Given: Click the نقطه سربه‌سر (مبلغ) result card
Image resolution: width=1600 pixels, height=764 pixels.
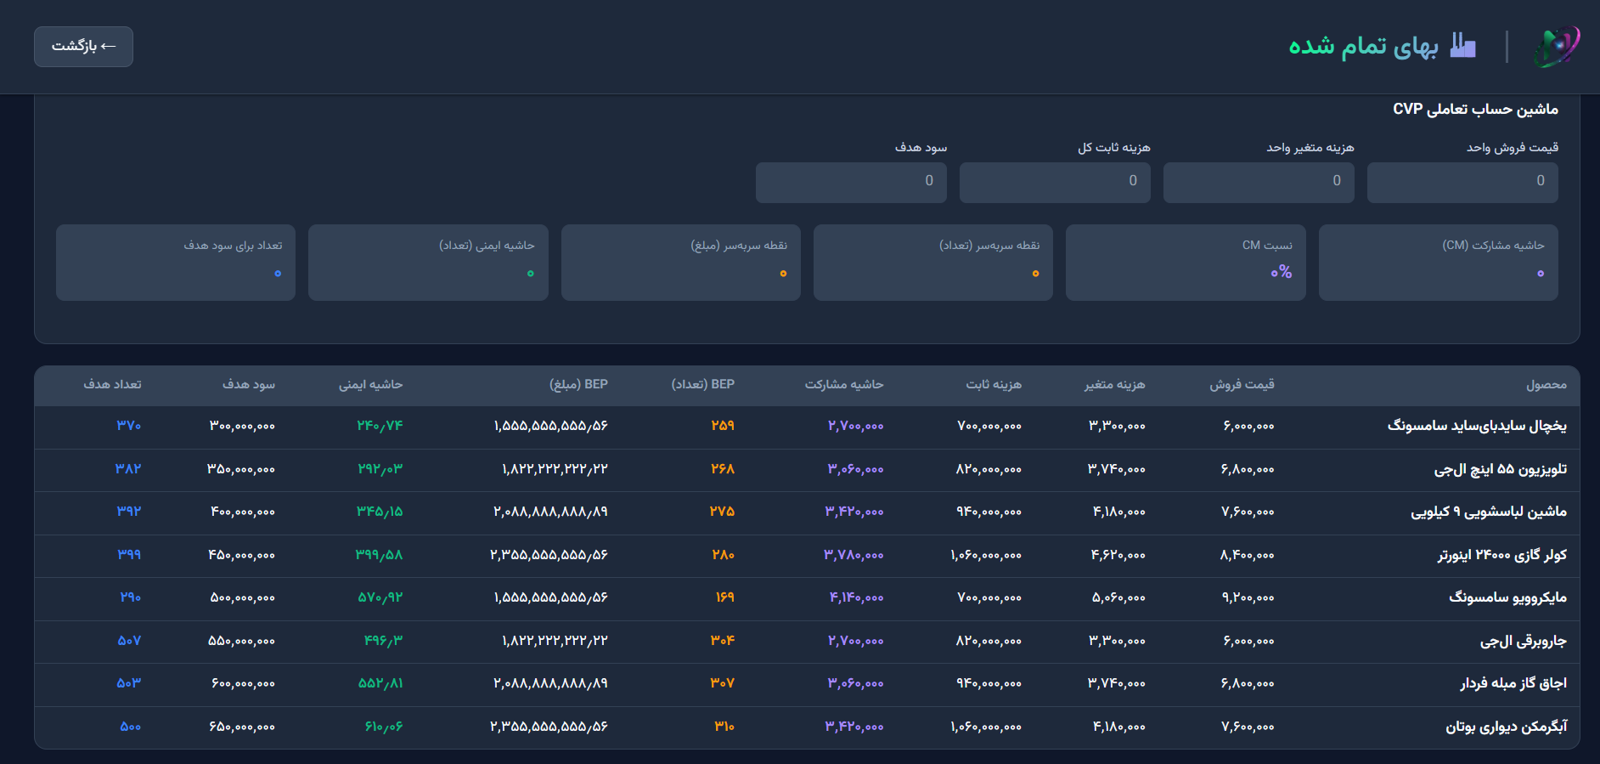Looking at the screenshot, I should pyautogui.click(x=681, y=262).
